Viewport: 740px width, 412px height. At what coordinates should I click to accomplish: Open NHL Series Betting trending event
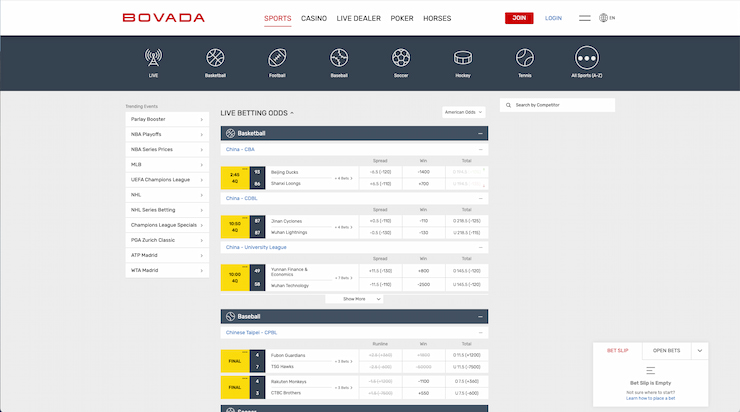[x=167, y=210]
